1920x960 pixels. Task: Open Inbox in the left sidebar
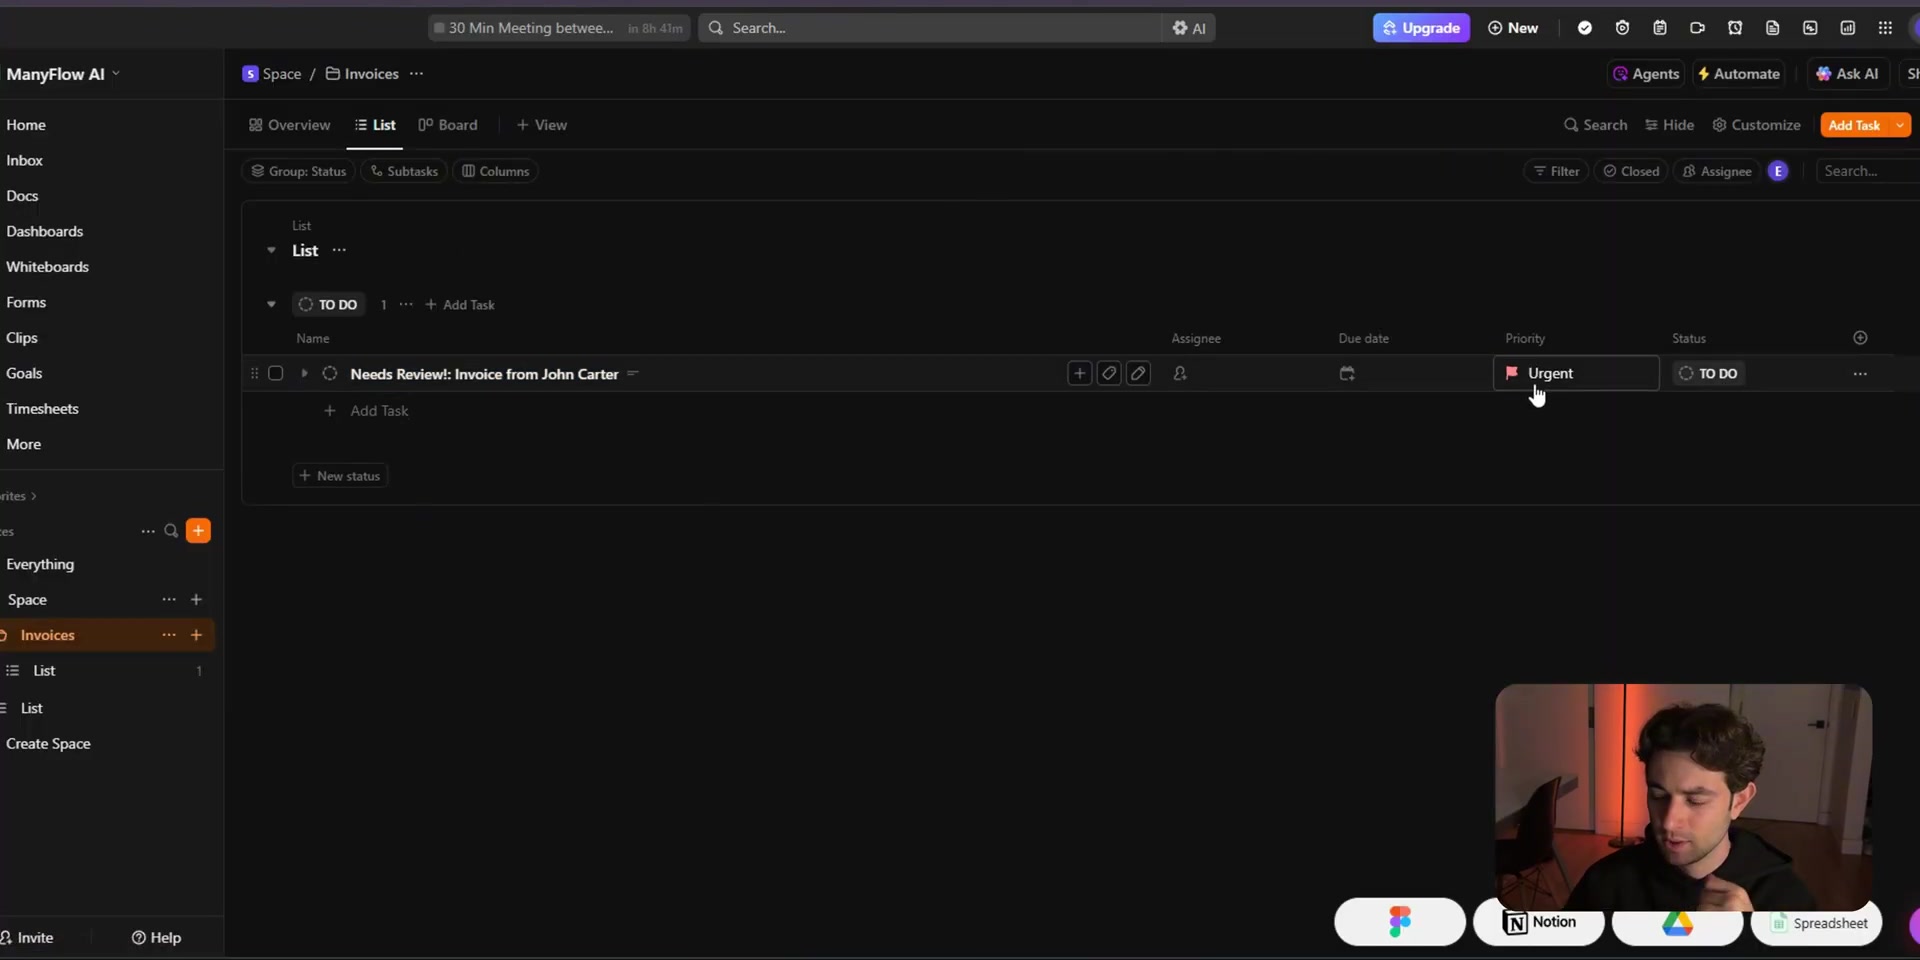(24, 161)
